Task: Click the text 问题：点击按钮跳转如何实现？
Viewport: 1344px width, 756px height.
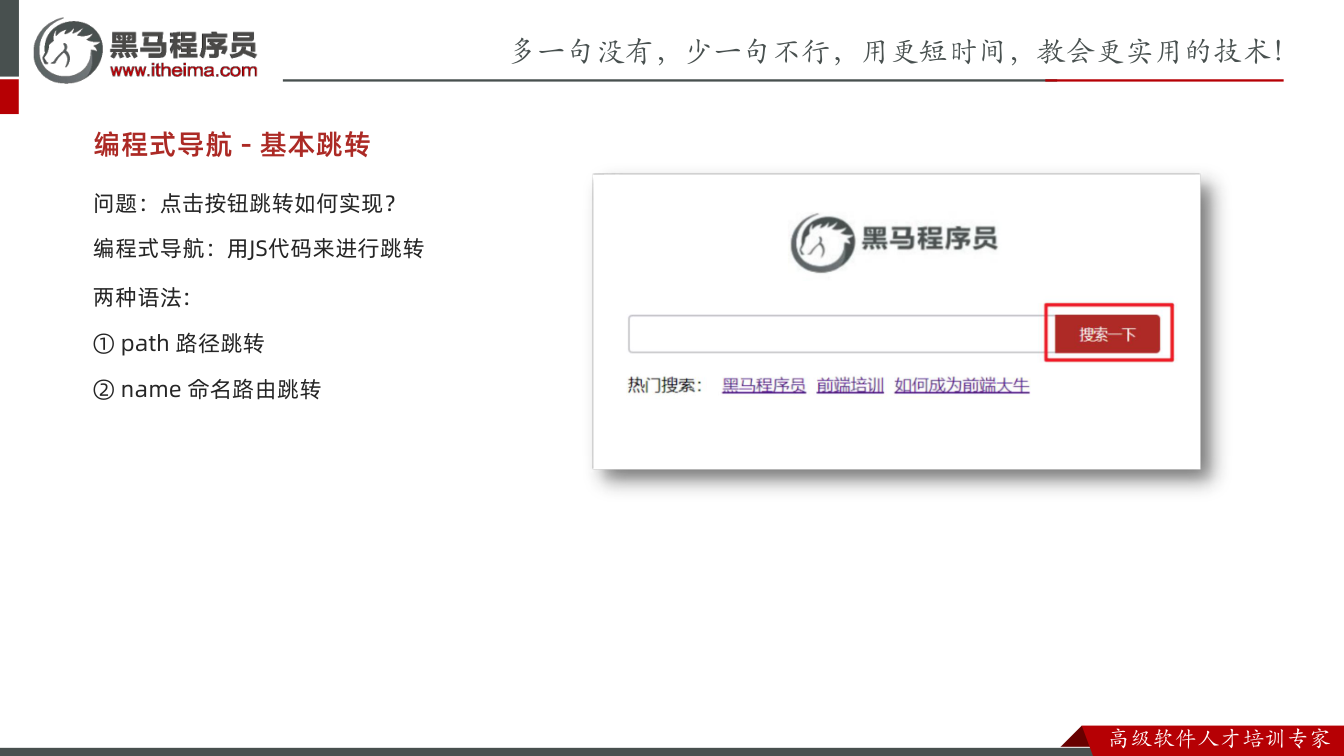Action: pos(246,203)
